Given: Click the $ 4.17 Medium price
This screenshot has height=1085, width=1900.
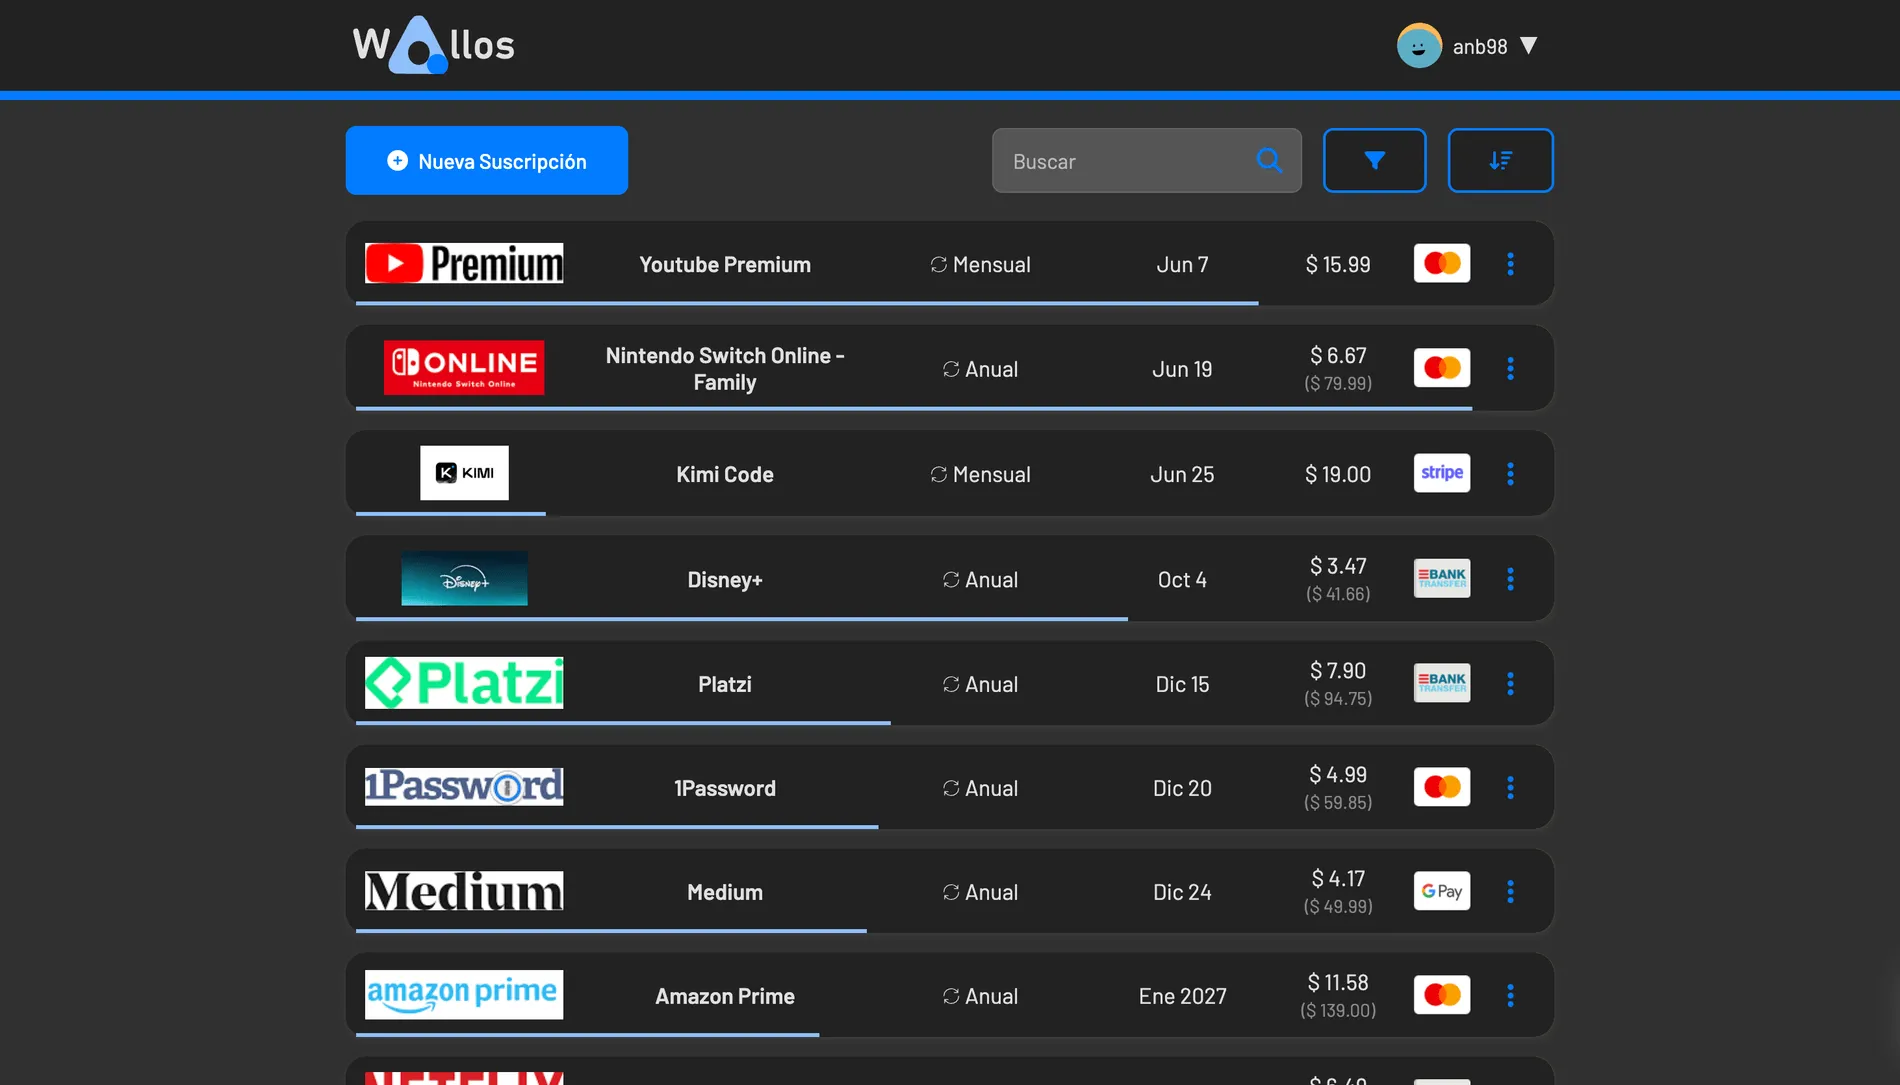Looking at the screenshot, I should point(1338,878).
